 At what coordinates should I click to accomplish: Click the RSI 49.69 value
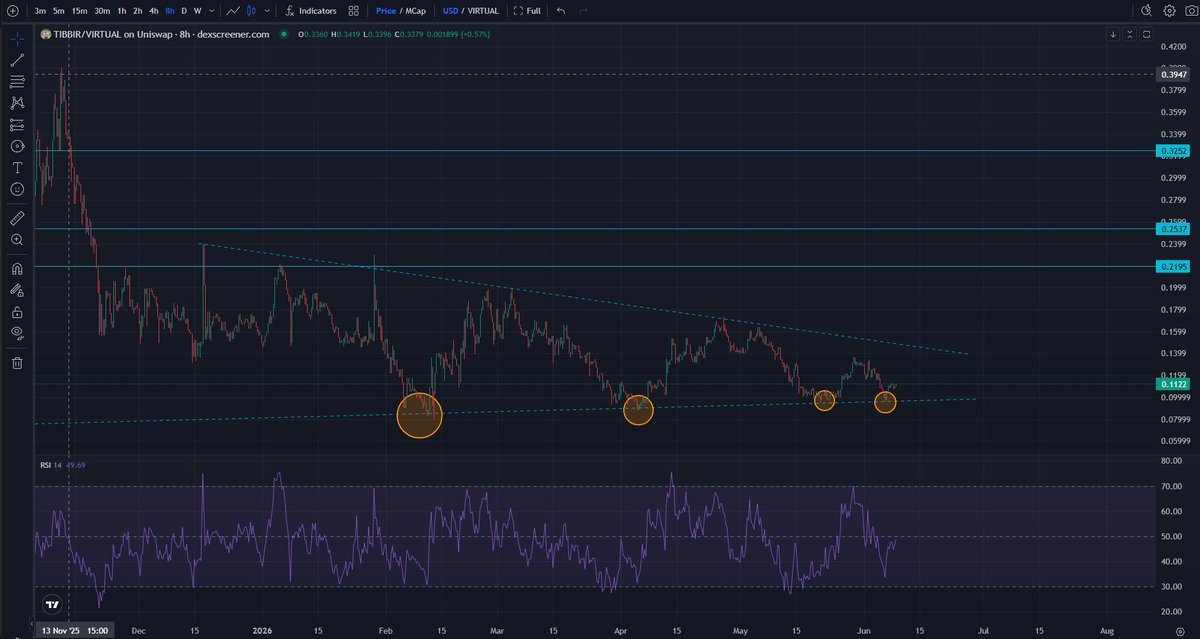(78, 465)
